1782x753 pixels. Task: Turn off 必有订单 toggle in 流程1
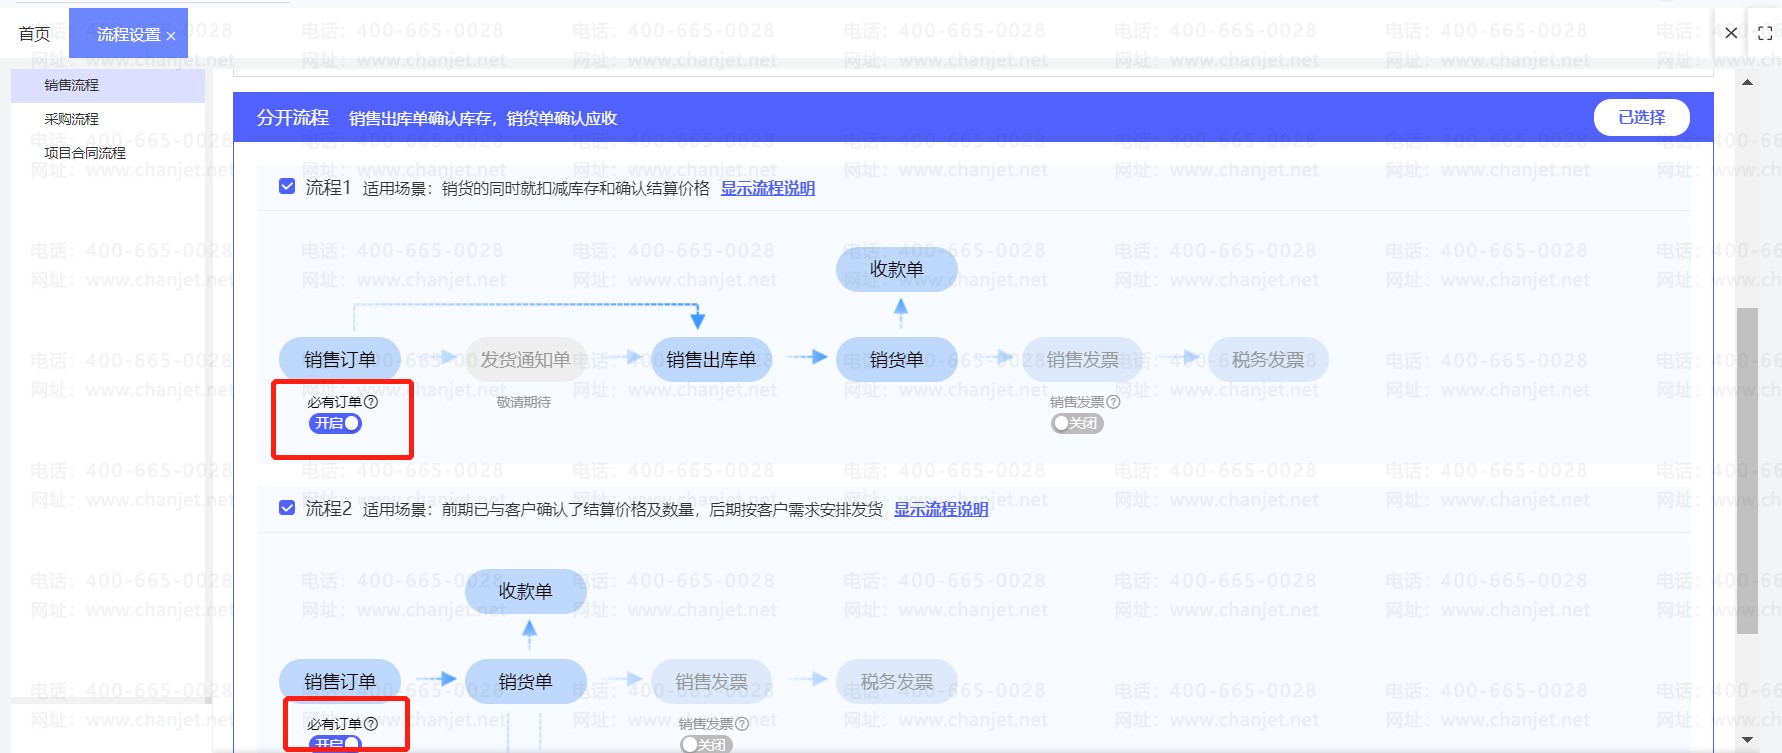pyautogui.click(x=336, y=423)
